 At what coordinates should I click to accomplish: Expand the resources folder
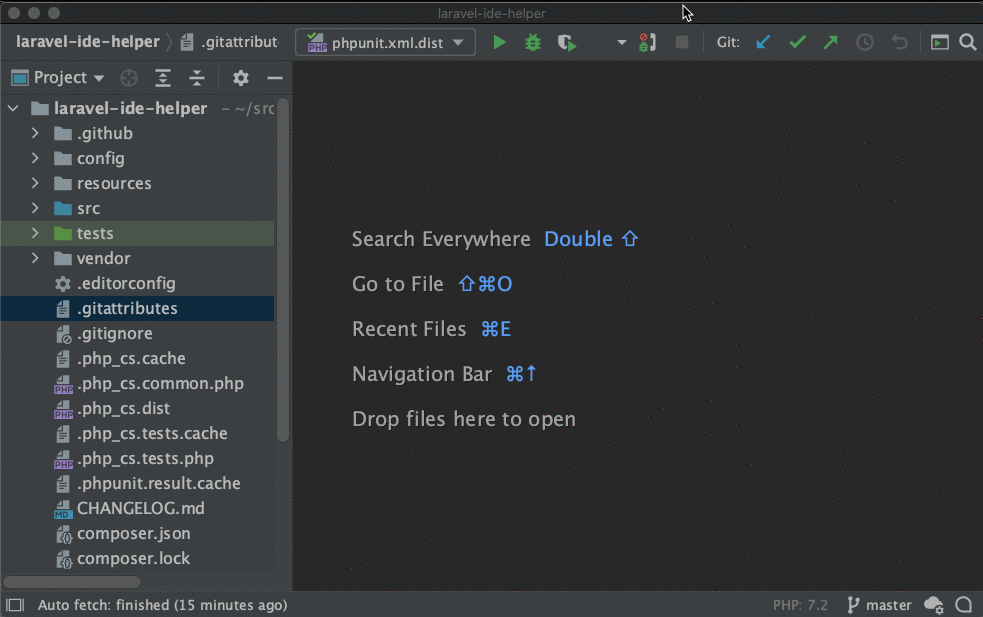[x=35, y=183]
